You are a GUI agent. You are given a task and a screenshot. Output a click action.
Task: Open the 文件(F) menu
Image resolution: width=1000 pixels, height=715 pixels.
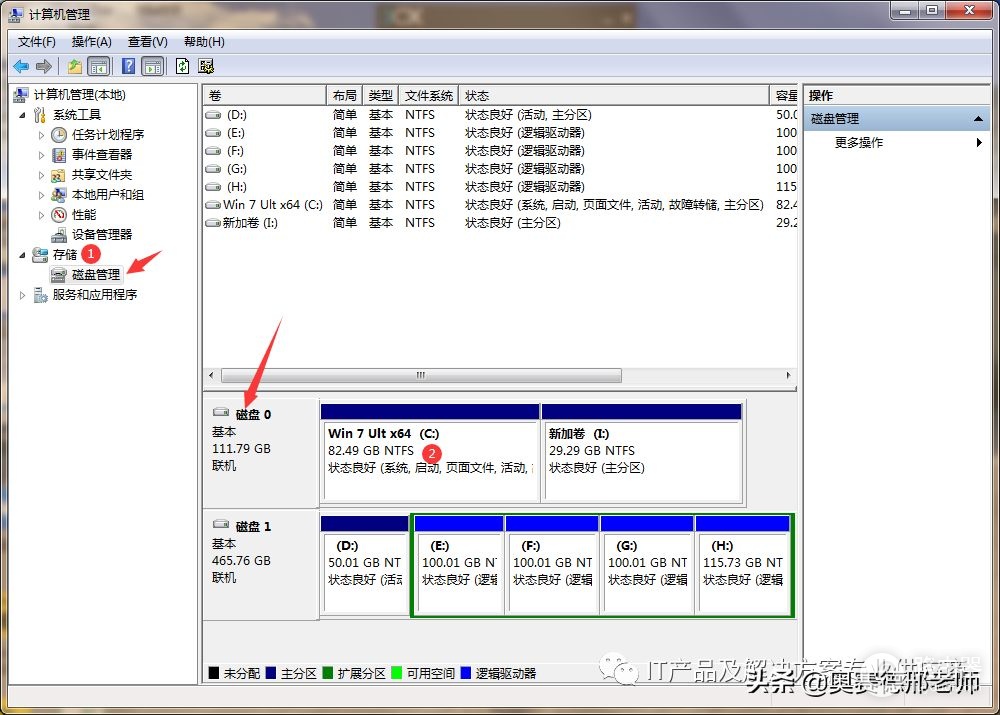click(x=36, y=42)
